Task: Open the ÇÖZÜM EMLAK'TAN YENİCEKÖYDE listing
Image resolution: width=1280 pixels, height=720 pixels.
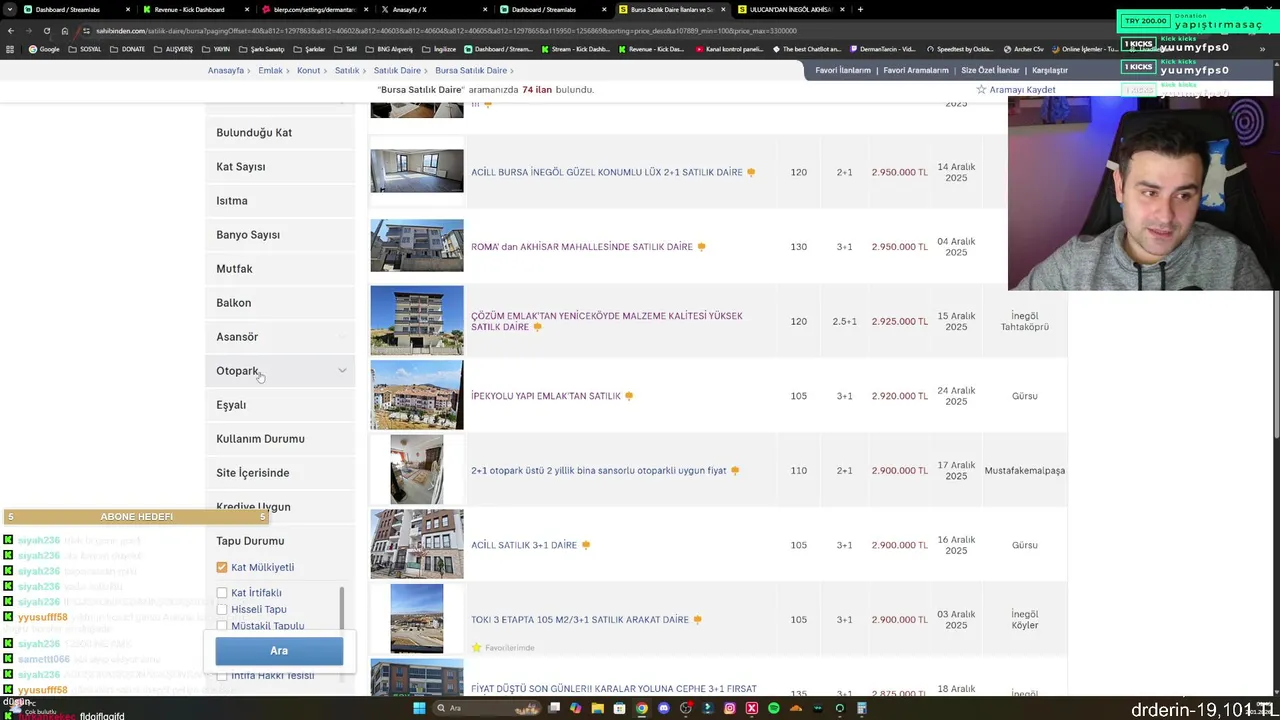Action: pos(607,321)
